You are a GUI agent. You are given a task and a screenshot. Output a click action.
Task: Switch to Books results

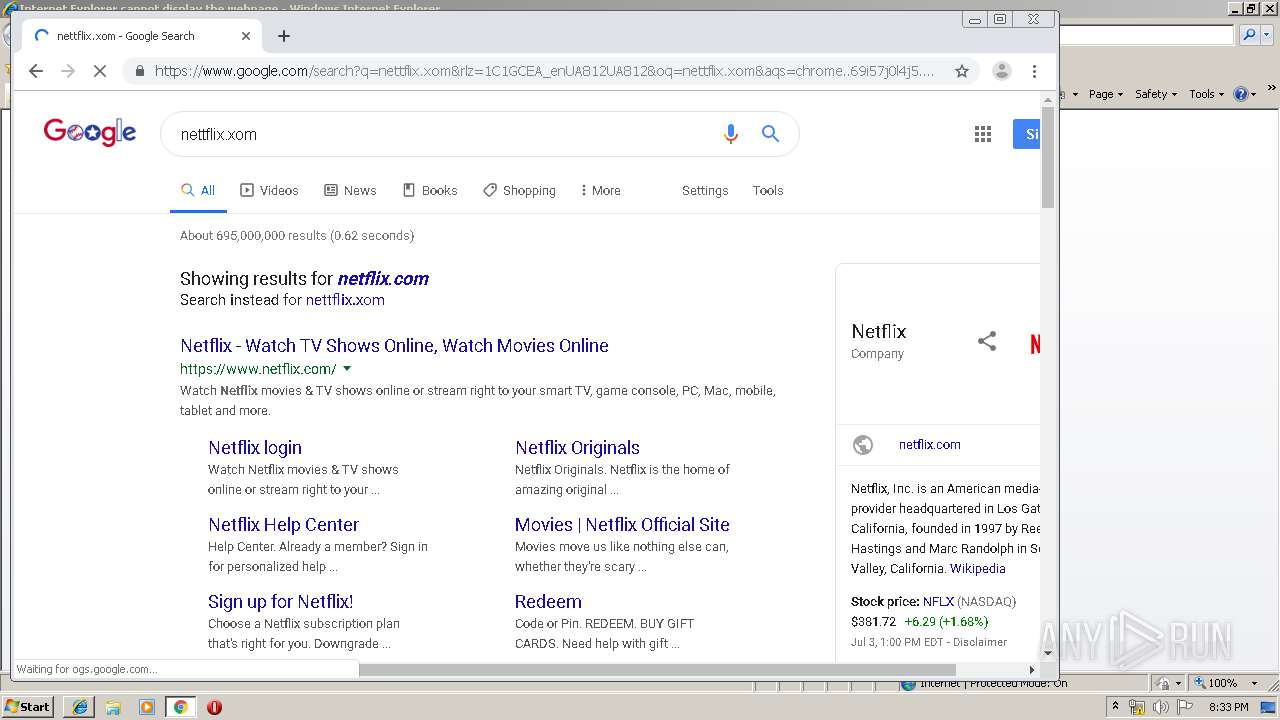(430, 190)
